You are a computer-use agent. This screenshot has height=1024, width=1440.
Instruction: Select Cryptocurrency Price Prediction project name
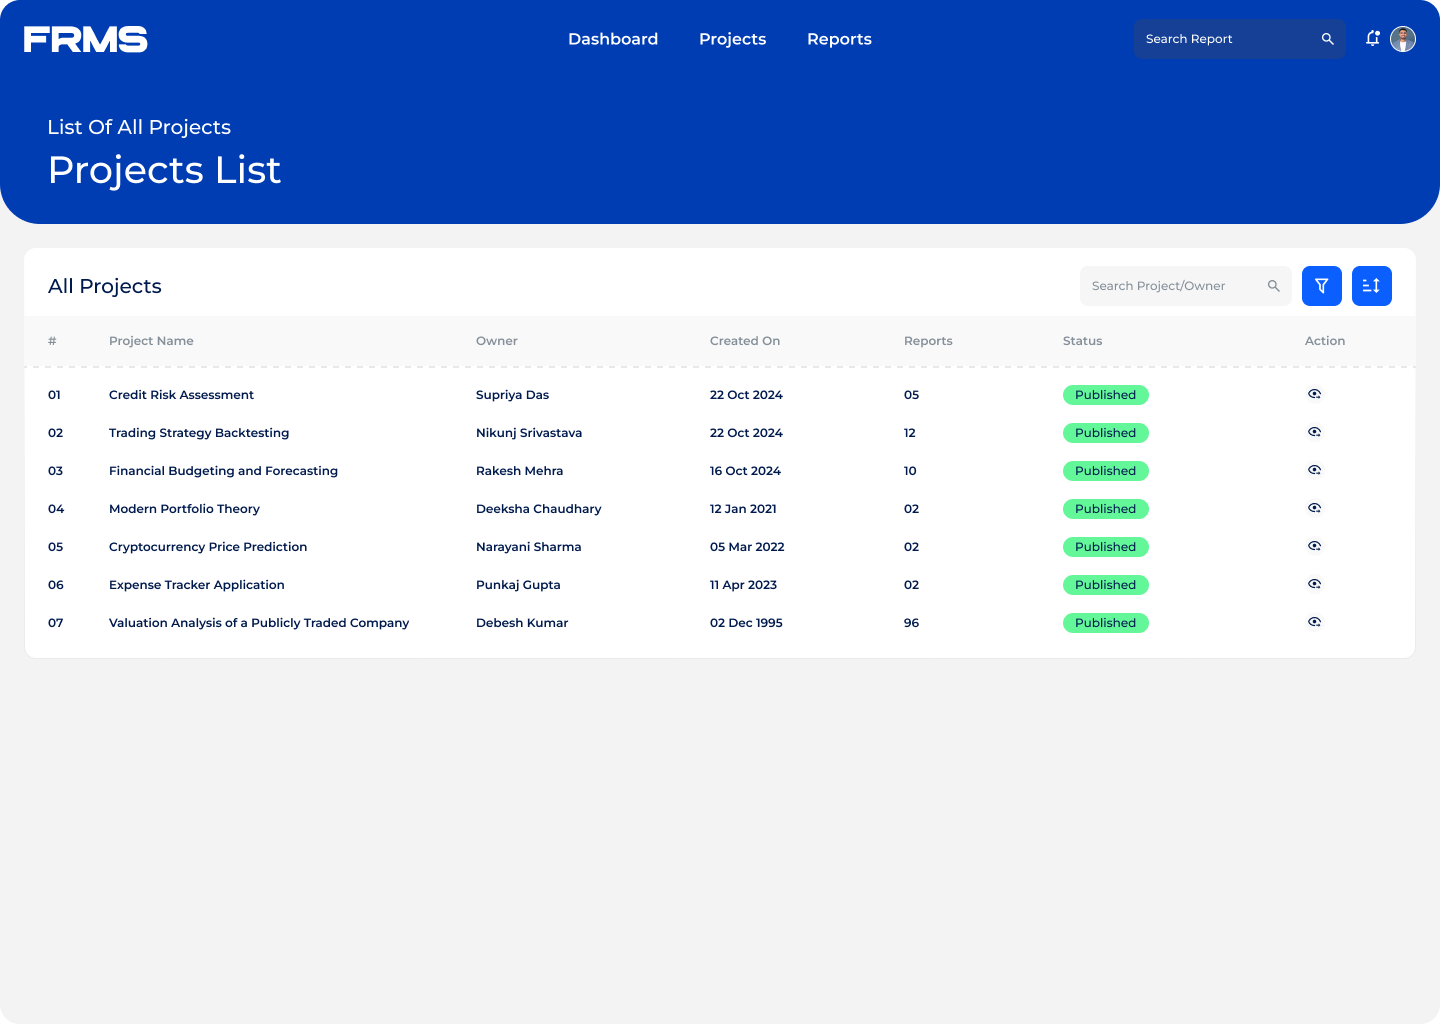(208, 547)
